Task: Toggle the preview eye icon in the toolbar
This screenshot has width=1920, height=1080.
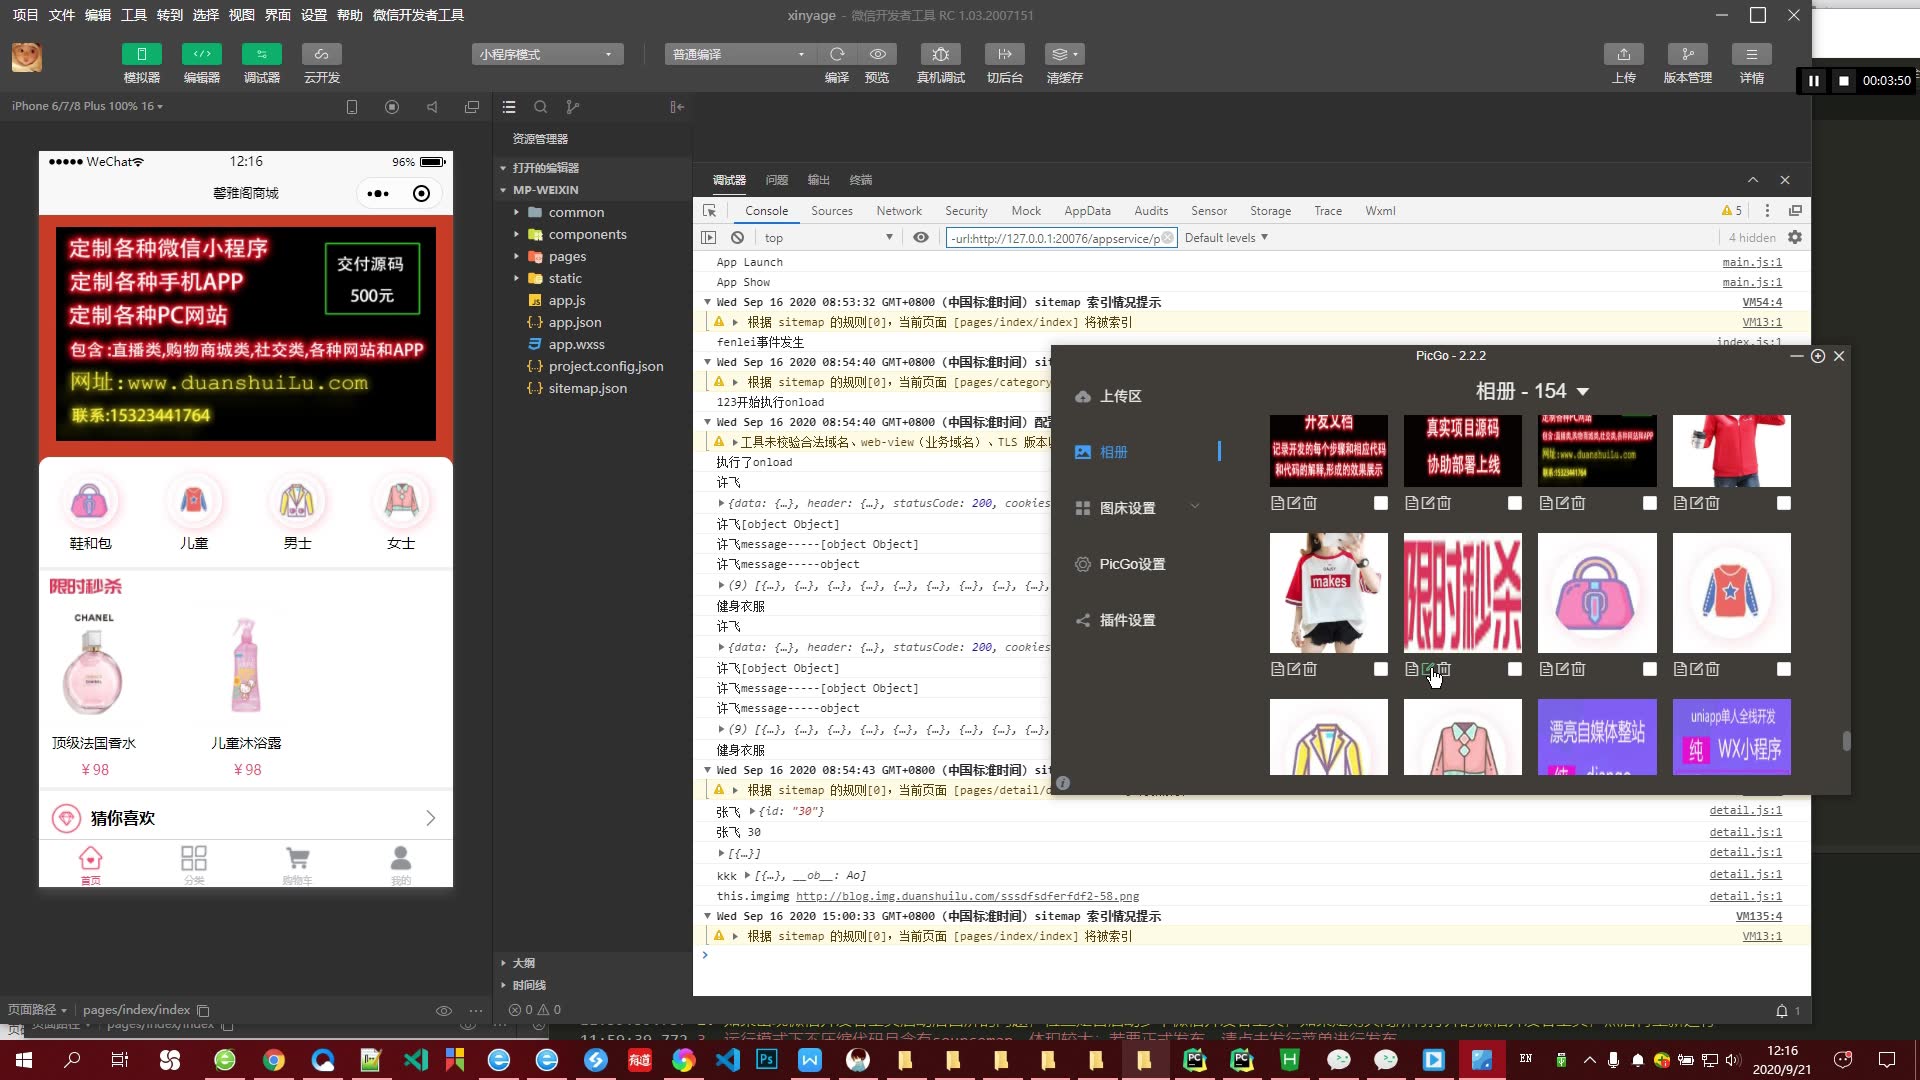Action: (x=877, y=54)
